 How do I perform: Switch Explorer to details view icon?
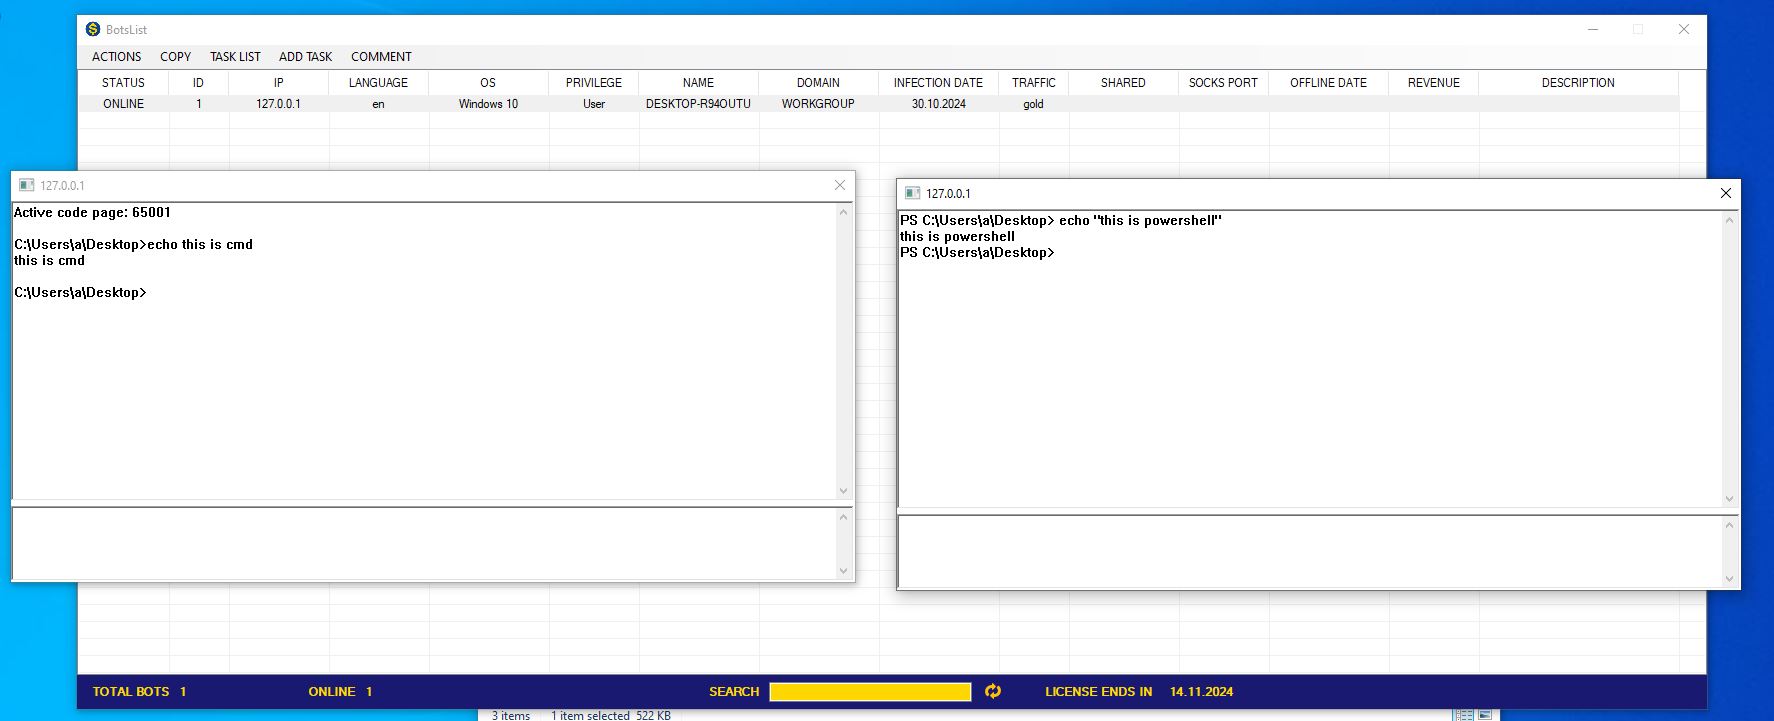point(1464,715)
